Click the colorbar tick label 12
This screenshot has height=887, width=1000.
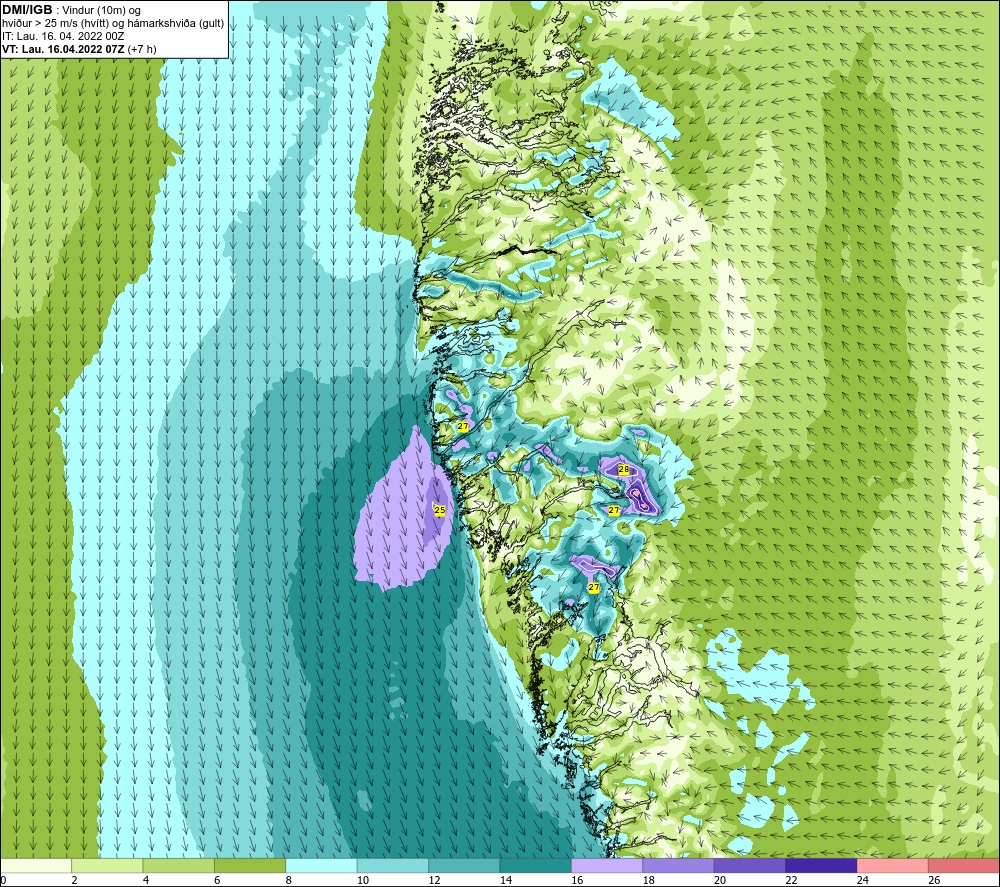pos(434,880)
